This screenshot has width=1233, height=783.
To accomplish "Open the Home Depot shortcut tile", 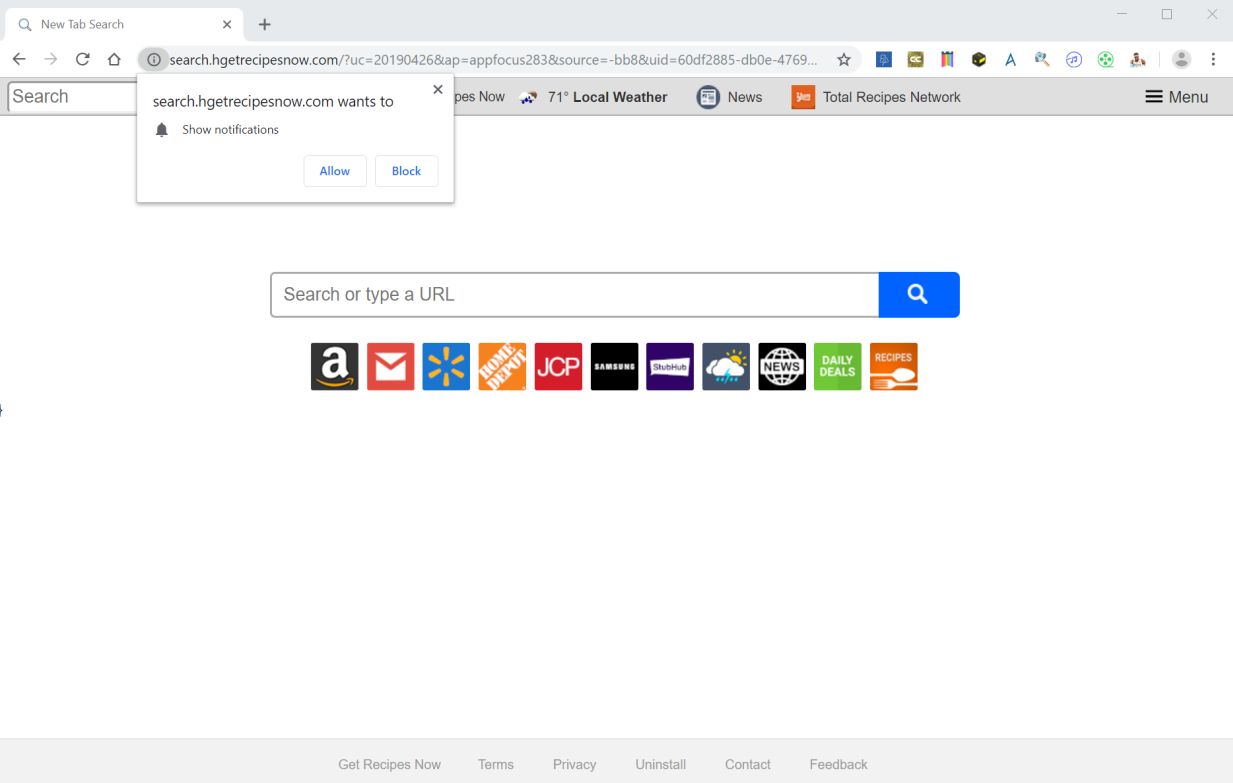I will [502, 366].
